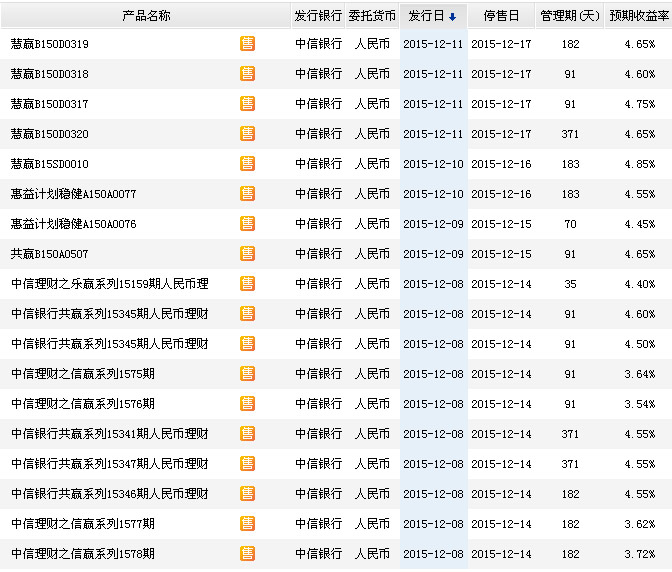
Task: Open product 慧赢B150D0320
Action: (50, 134)
